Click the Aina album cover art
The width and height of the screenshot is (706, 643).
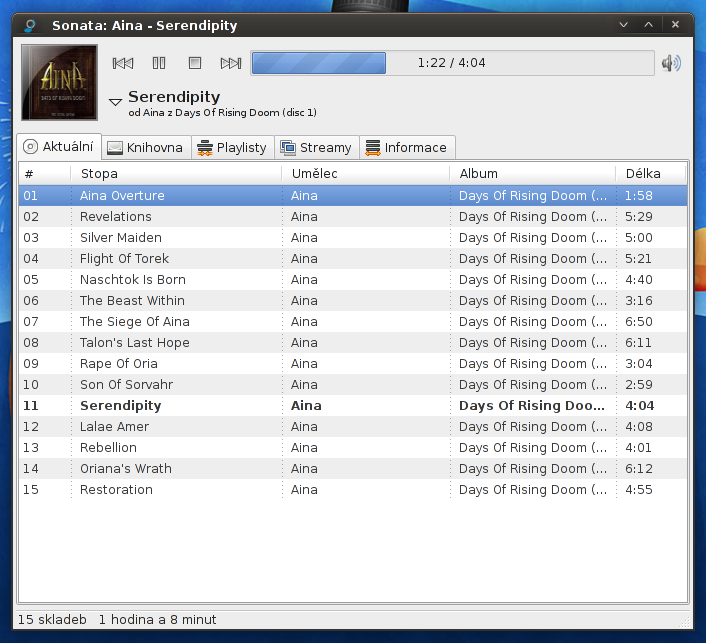59,82
